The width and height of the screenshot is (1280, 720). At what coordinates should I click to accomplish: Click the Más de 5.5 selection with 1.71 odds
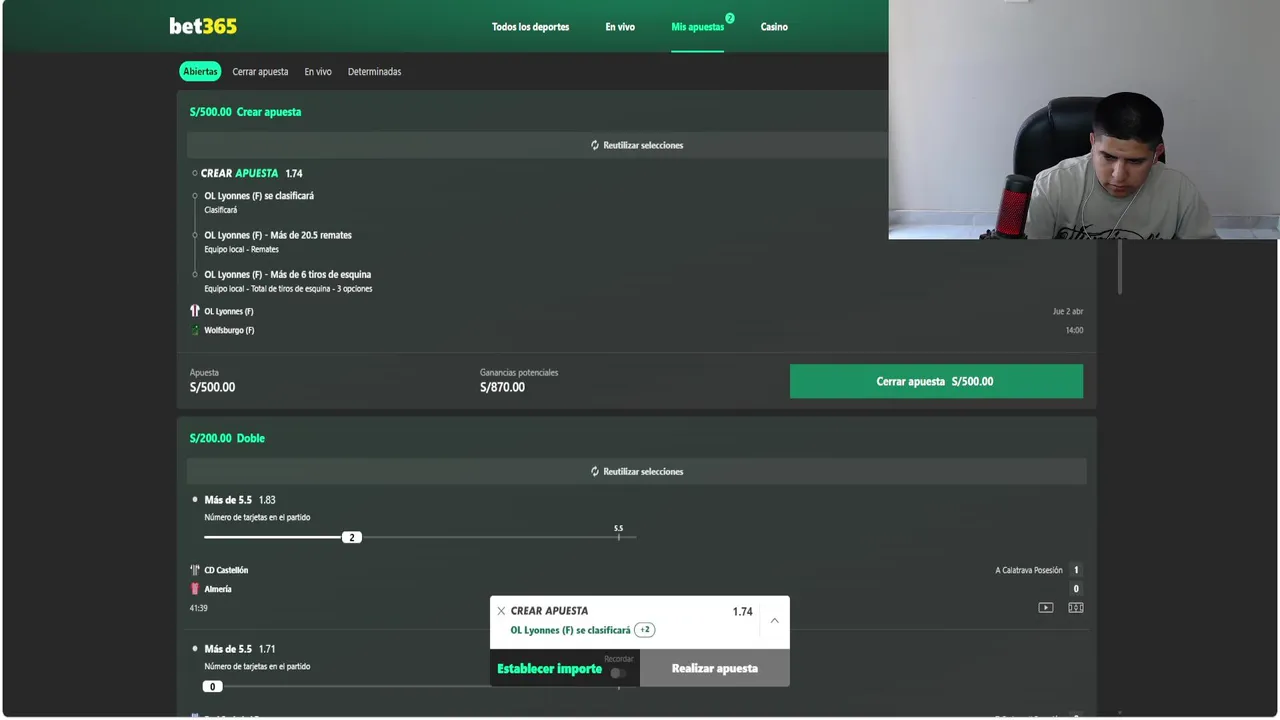click(240, 649)
